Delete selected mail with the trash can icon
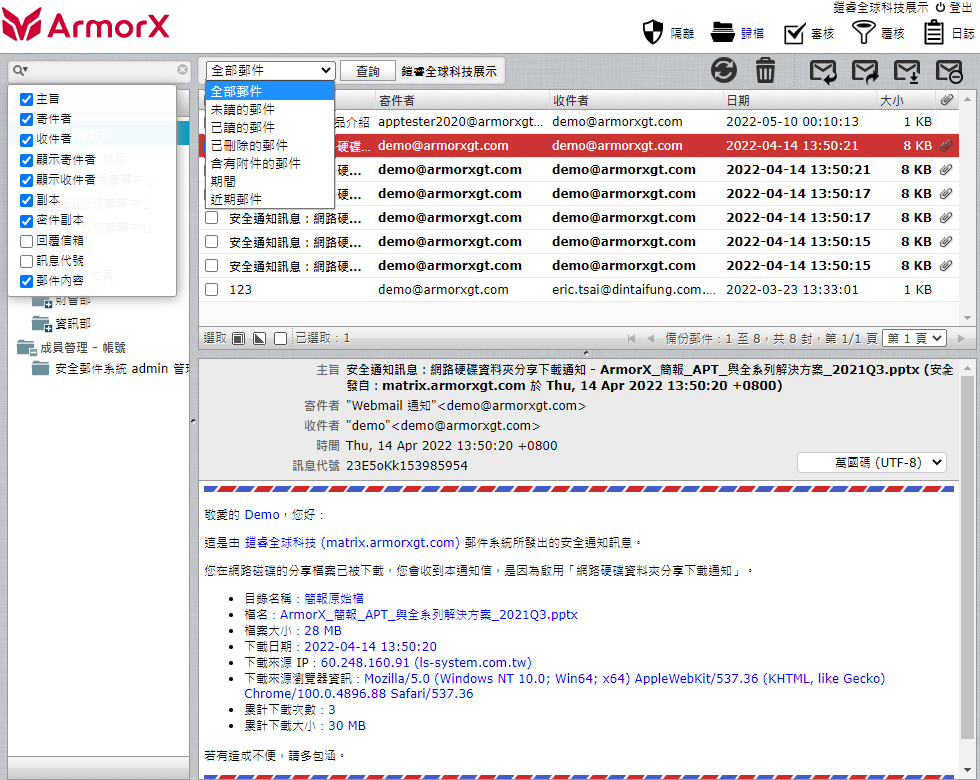Viewport: 980px width, 780px height. click(765, 71)
